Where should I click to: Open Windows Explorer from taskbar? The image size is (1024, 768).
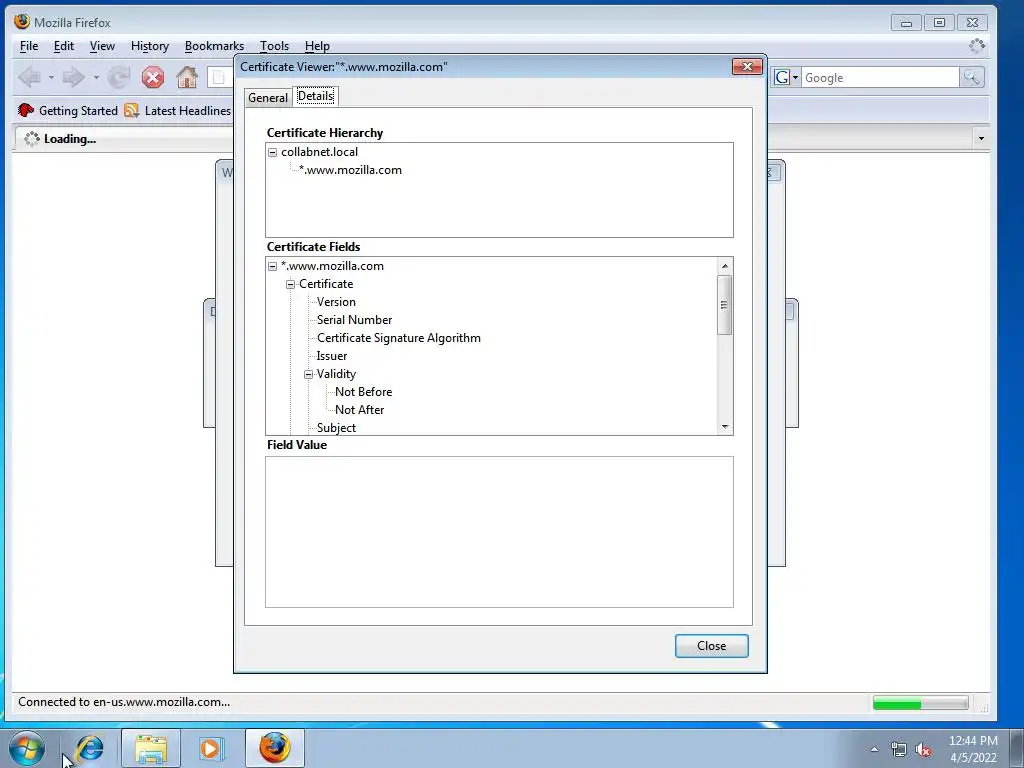[x=151, y=748]
